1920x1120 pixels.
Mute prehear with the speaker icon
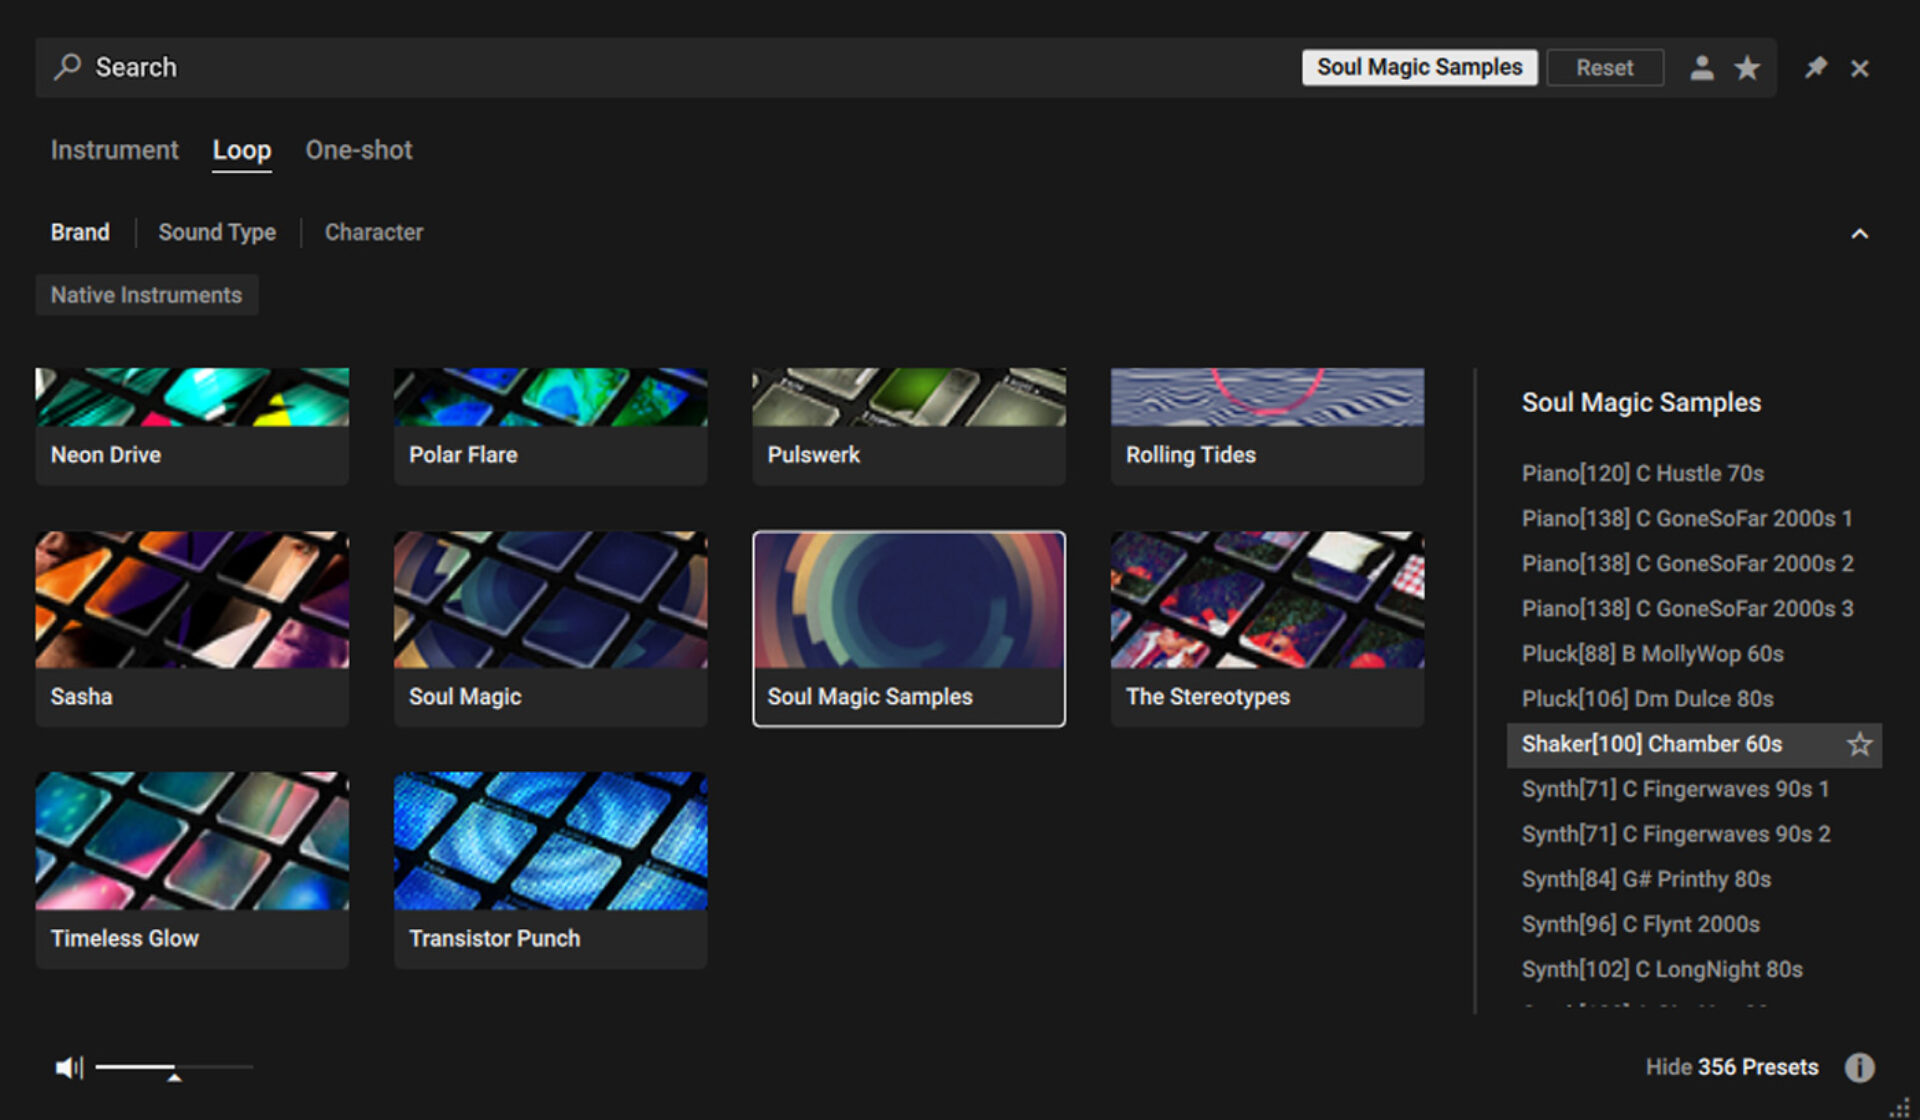(x=68, y=1067)
